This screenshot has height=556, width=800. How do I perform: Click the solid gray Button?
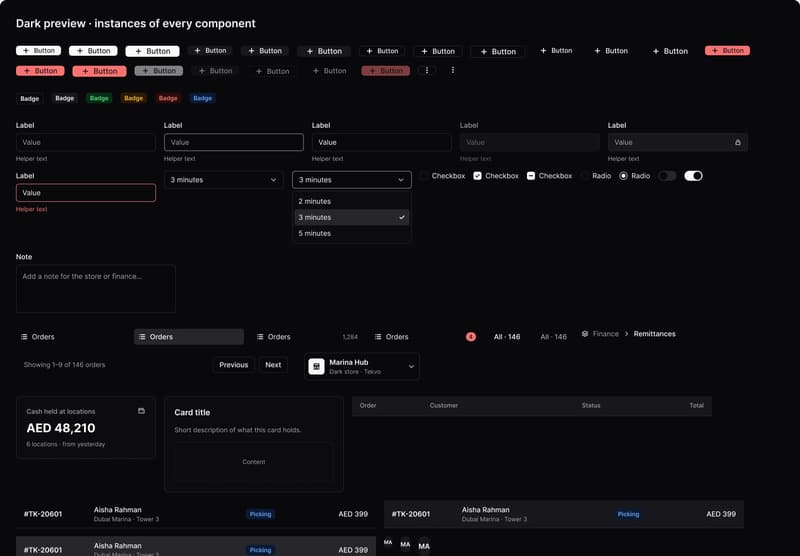159,71
